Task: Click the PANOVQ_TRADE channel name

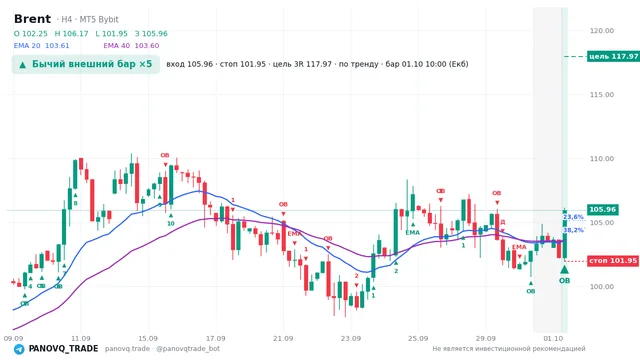Action: (63, 349)
